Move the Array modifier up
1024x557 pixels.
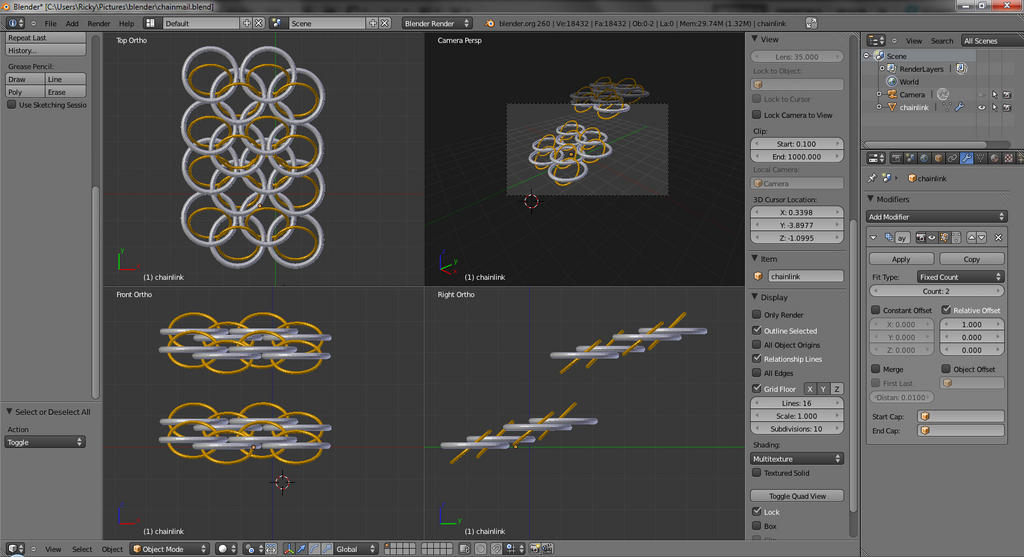tap(972, 238)
